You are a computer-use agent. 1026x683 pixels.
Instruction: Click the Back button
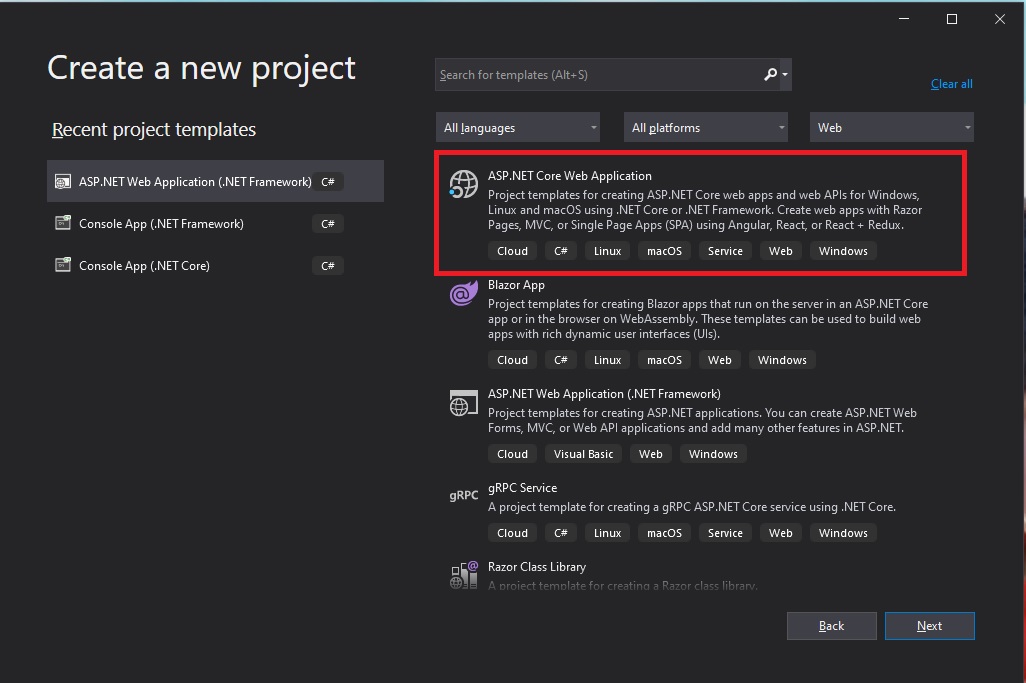(x=832, y=626)
